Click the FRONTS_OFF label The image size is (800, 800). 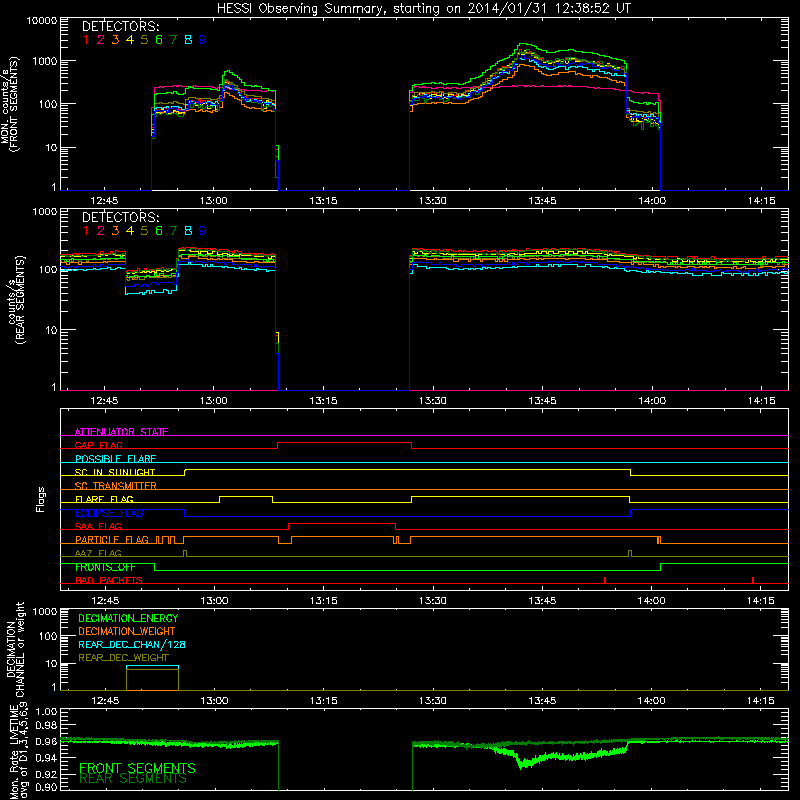point(105,567)
